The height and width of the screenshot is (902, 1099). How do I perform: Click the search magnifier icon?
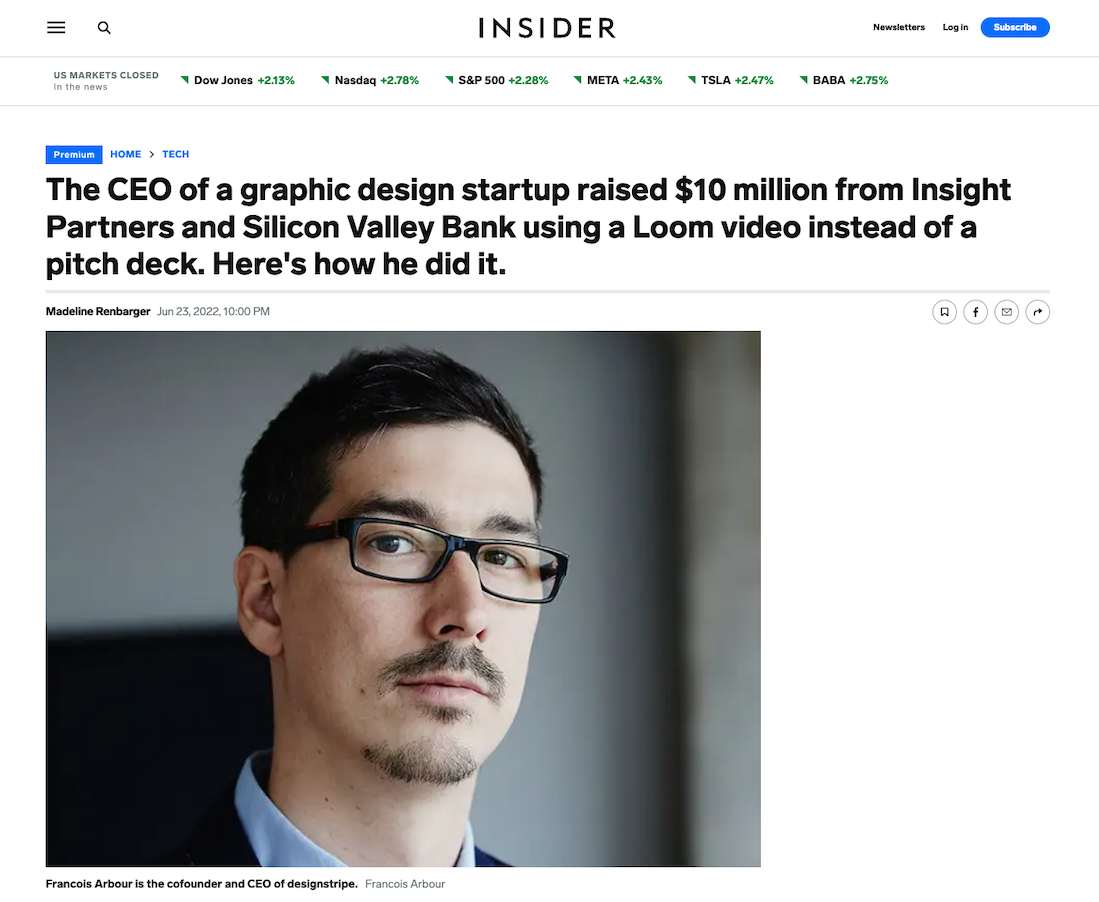(104, 28)
